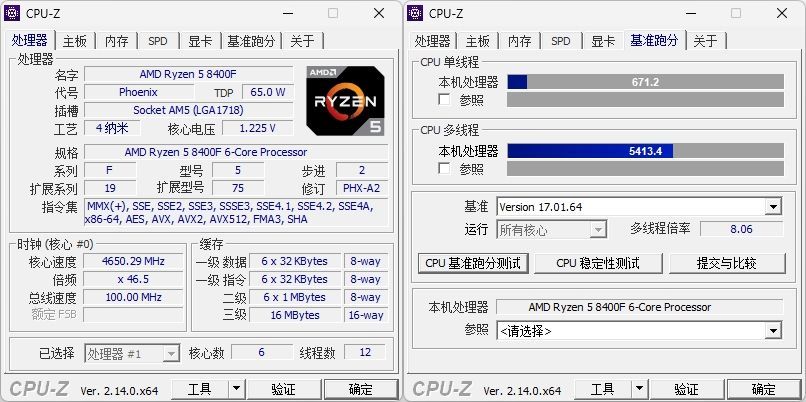
Task: Click the CPU-Z app icon in left window title bar
Action: pos(12,13)
